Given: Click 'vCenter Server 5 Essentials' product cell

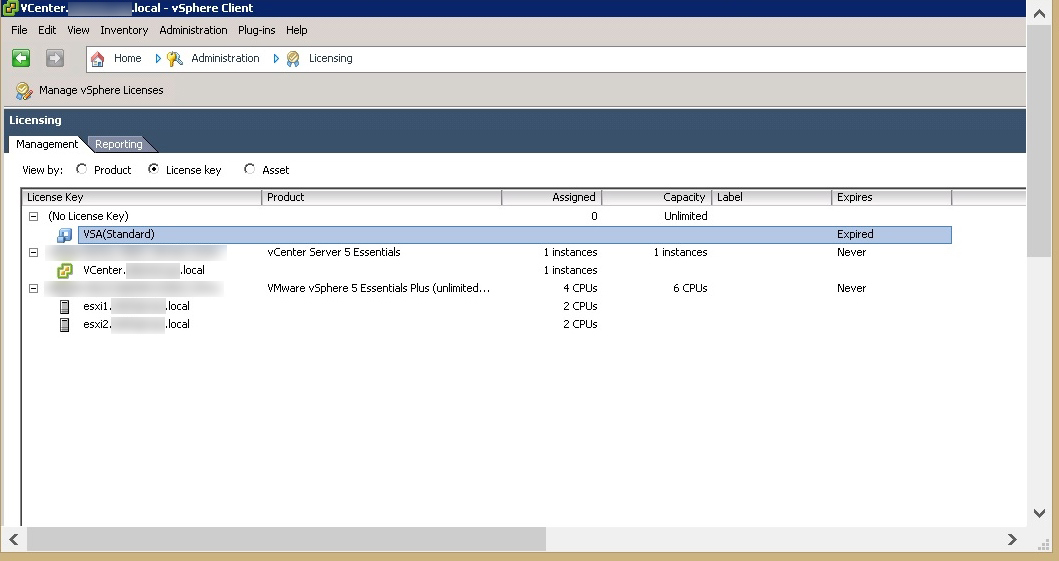Looking at the screenshot, I should 334,252.
